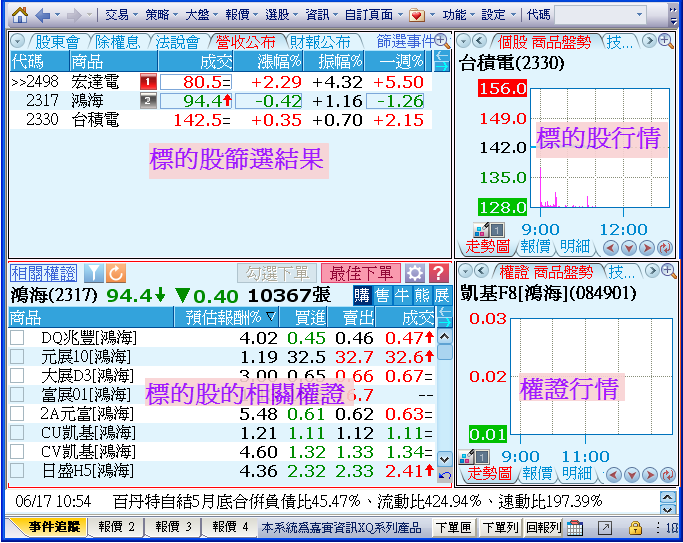Click the calendar icon in bottom bar

click(x=576, y=527)
